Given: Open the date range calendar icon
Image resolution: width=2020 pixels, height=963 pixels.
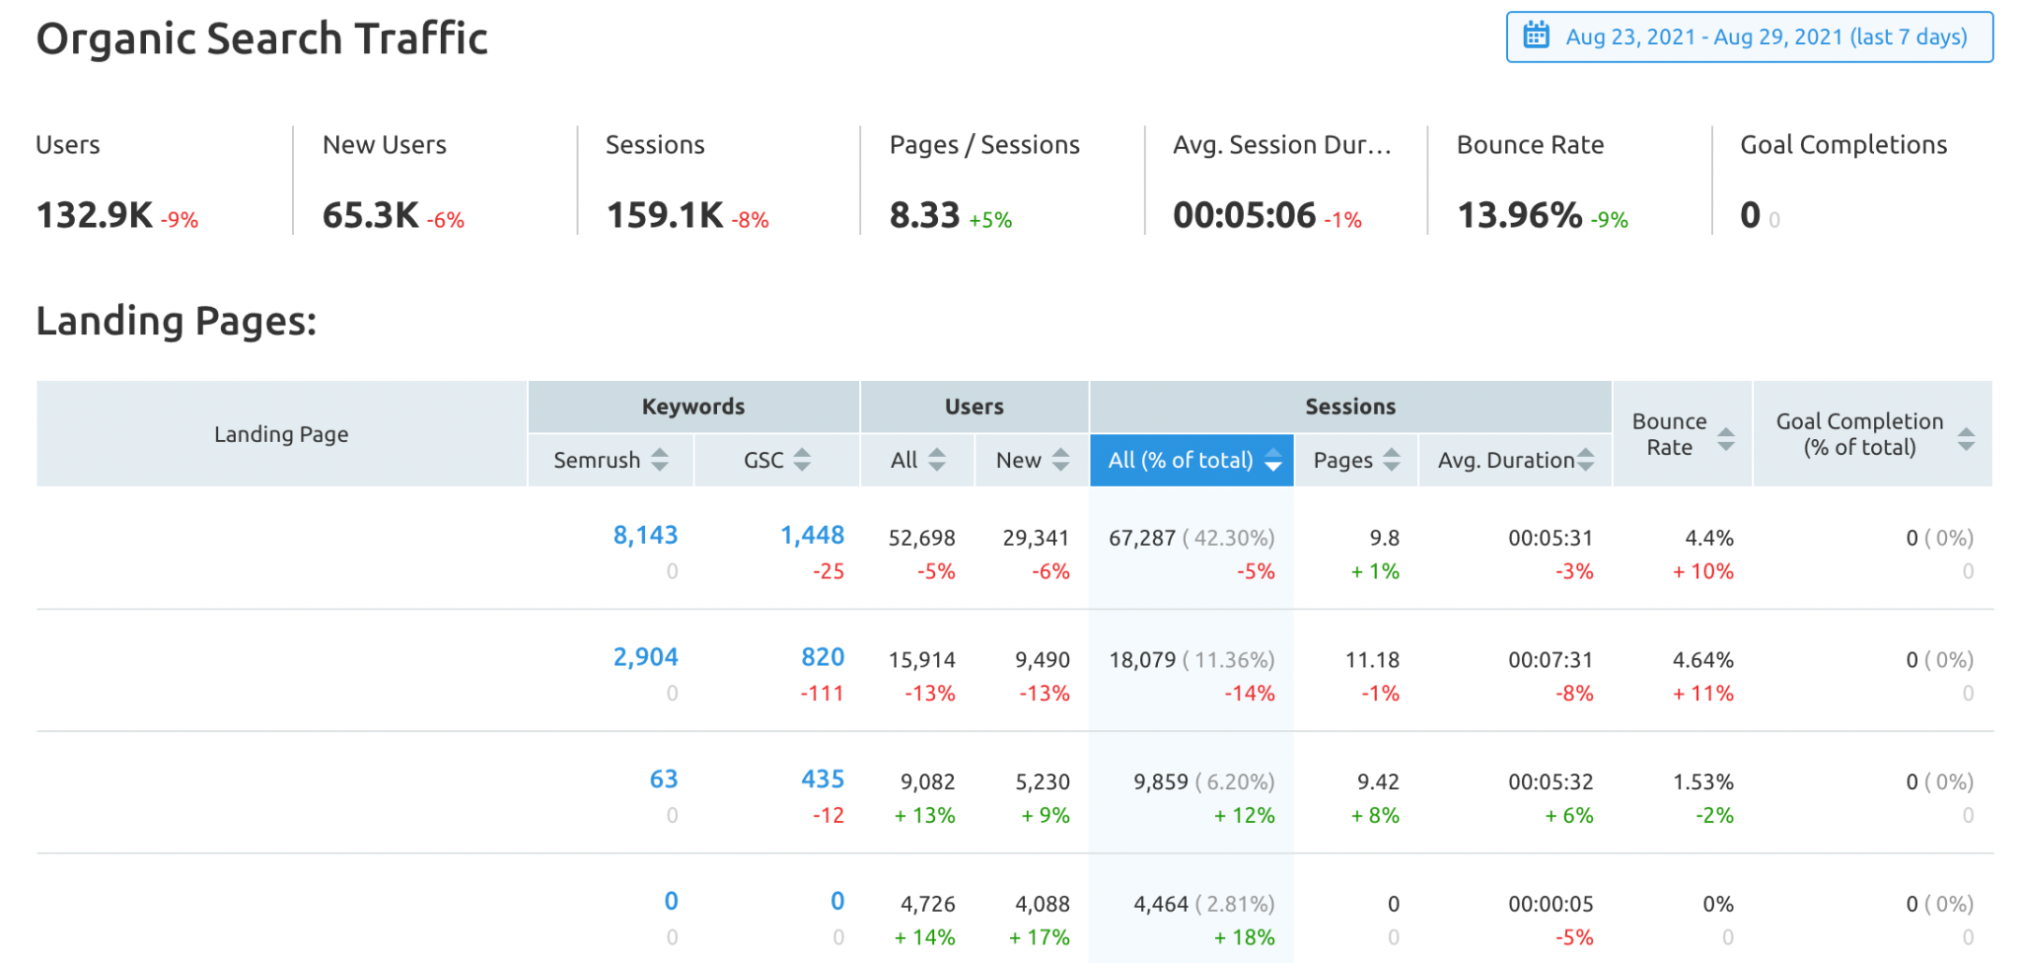Looking at the screenshot, I should [1533, 36].
